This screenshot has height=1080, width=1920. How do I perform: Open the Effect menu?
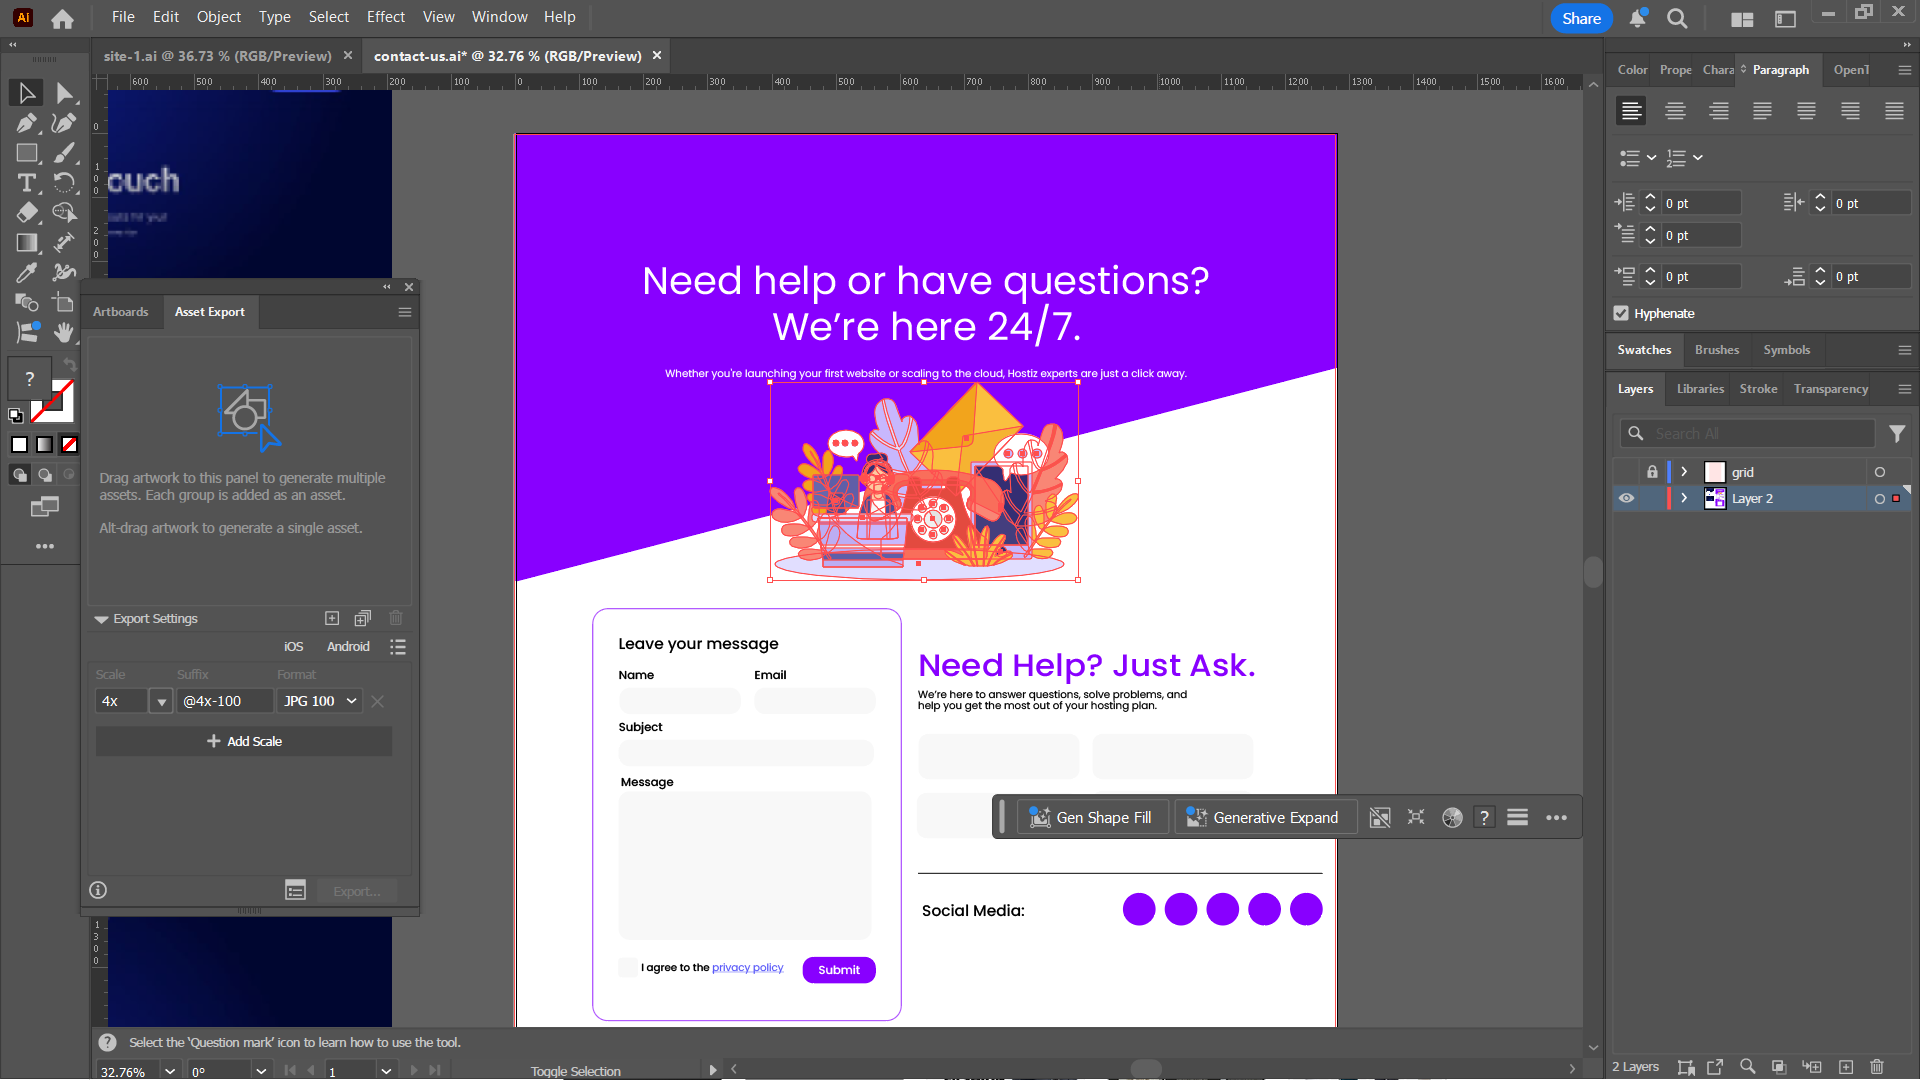[385, 17]
